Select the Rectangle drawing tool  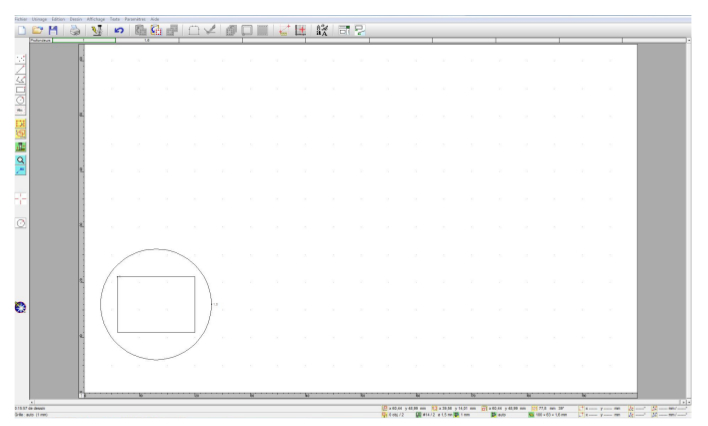(x=20, y=90)
